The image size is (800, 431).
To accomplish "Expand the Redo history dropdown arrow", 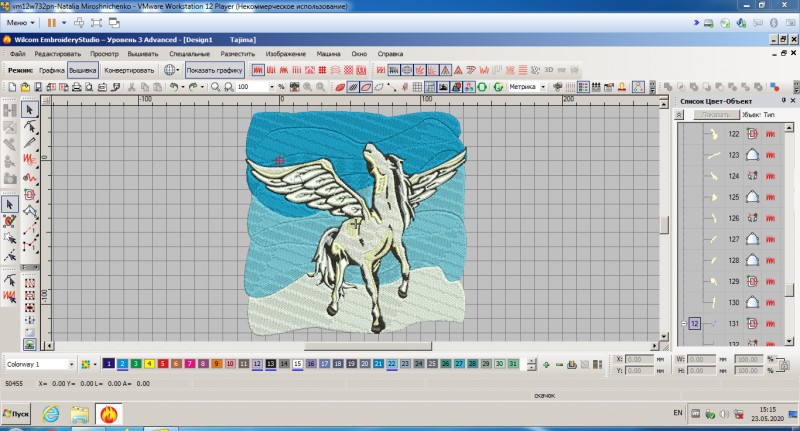I will tap(202, 87).
